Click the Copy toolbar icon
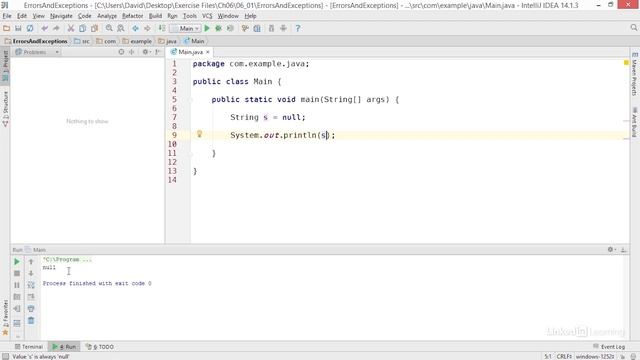The image size is (640, 360). point(82,28)
